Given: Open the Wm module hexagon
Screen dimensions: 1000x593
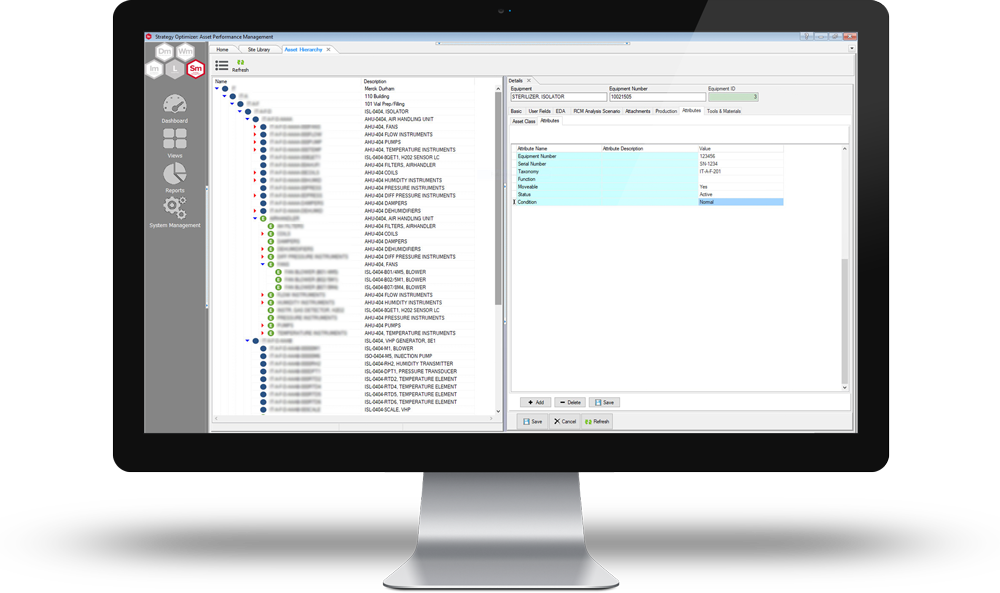Looking at the screenshot, I should click(x=185, y=52).
